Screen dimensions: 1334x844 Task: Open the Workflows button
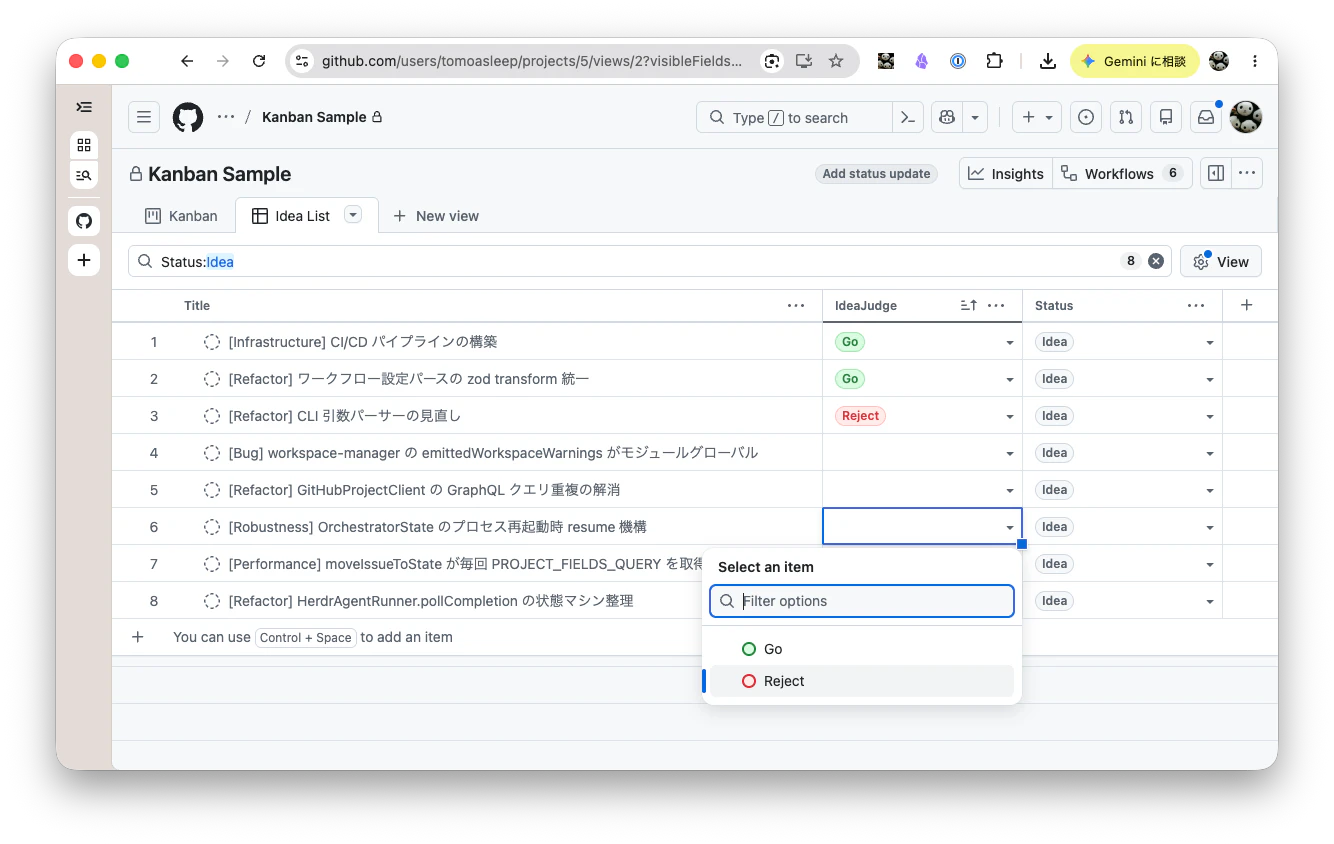click(x=1122, y=173)
